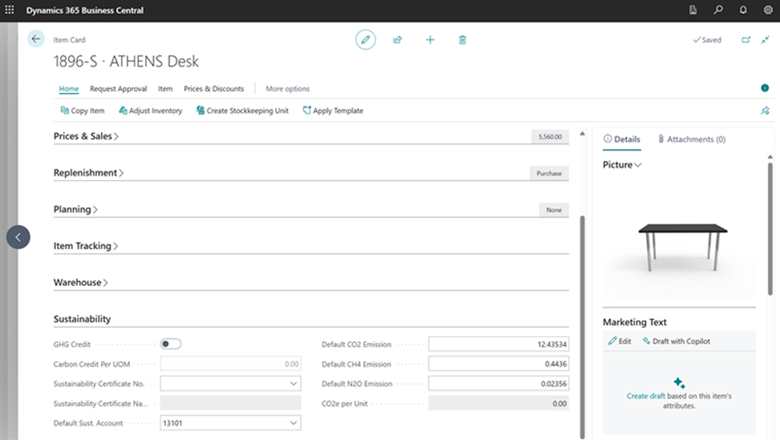The width and height of the screenshot is (780, 440).
Task: Open the app launcher waffle icon
Action: click(x=9, y=10)
